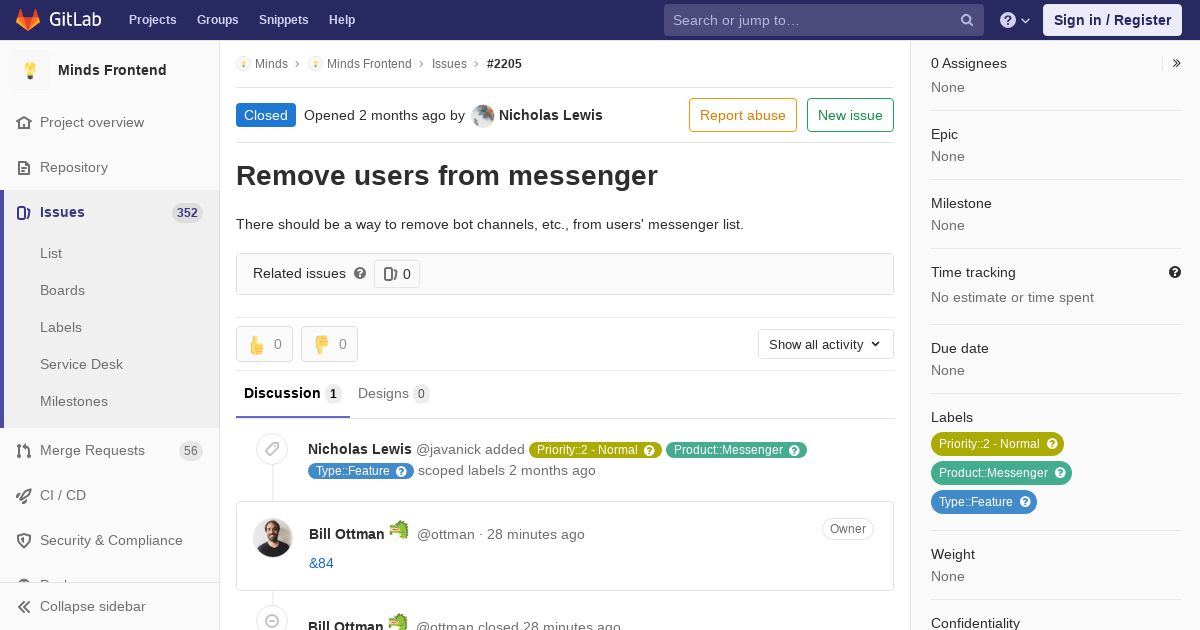Image resolution: width=1200 pixels, height=630 pixels.
Task: Click the Collapse sidebar text
Action: tap(93, 606)
